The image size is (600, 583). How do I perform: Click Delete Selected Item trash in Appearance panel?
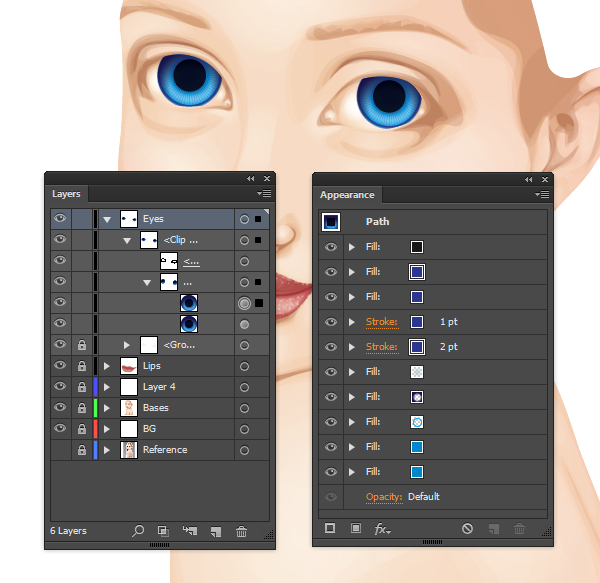point(519,529)
